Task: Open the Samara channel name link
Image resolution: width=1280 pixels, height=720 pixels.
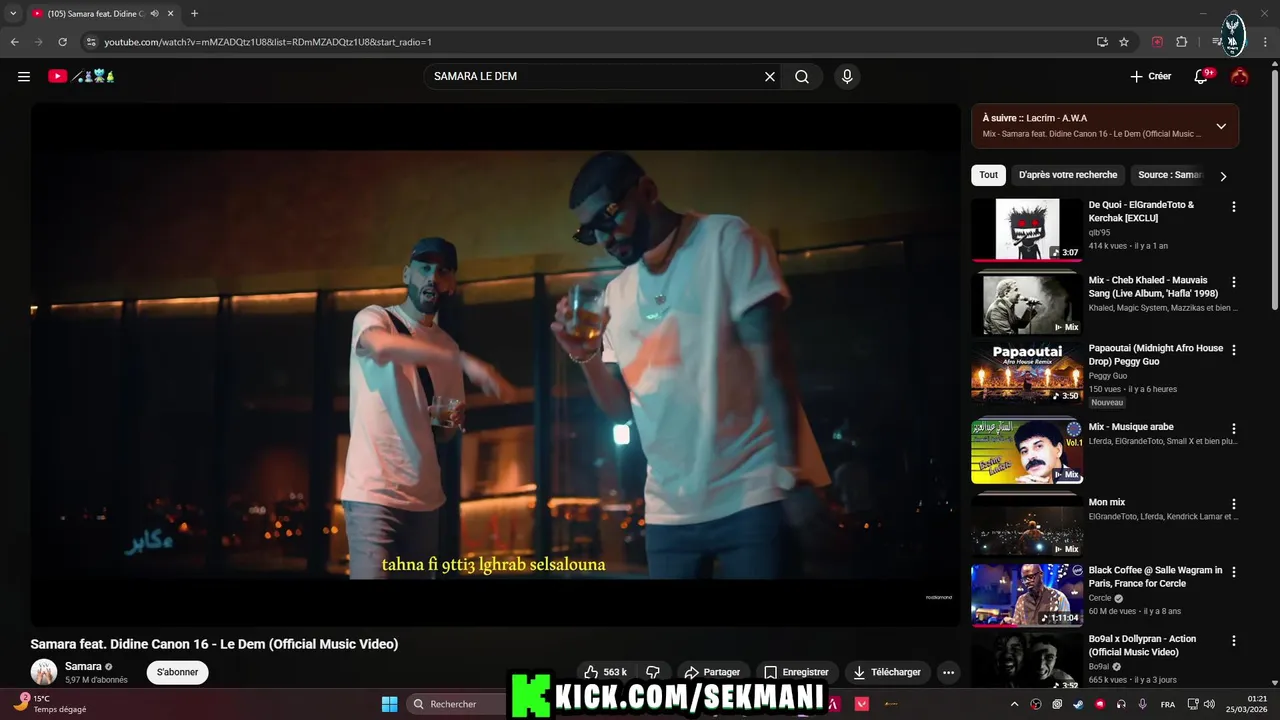Action: tap(83, 666)
